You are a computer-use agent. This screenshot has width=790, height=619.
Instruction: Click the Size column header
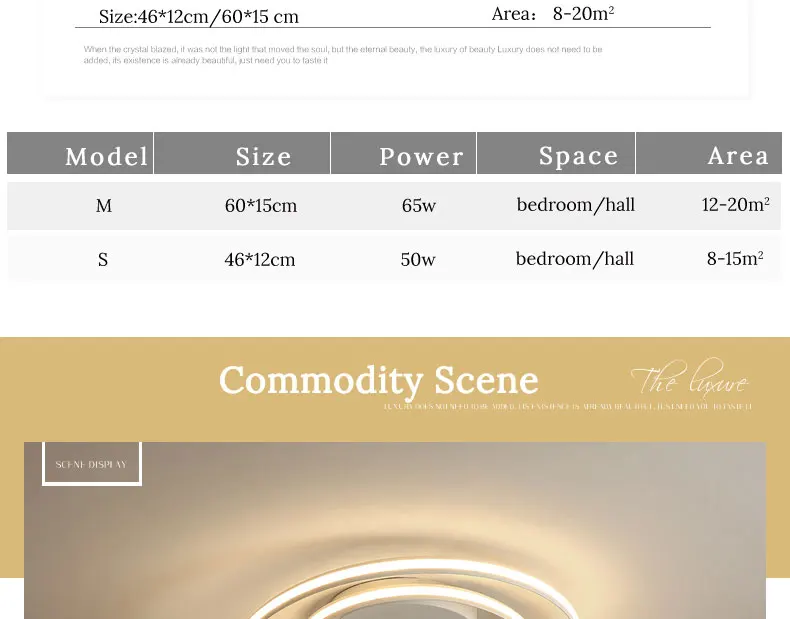(263, 156)
